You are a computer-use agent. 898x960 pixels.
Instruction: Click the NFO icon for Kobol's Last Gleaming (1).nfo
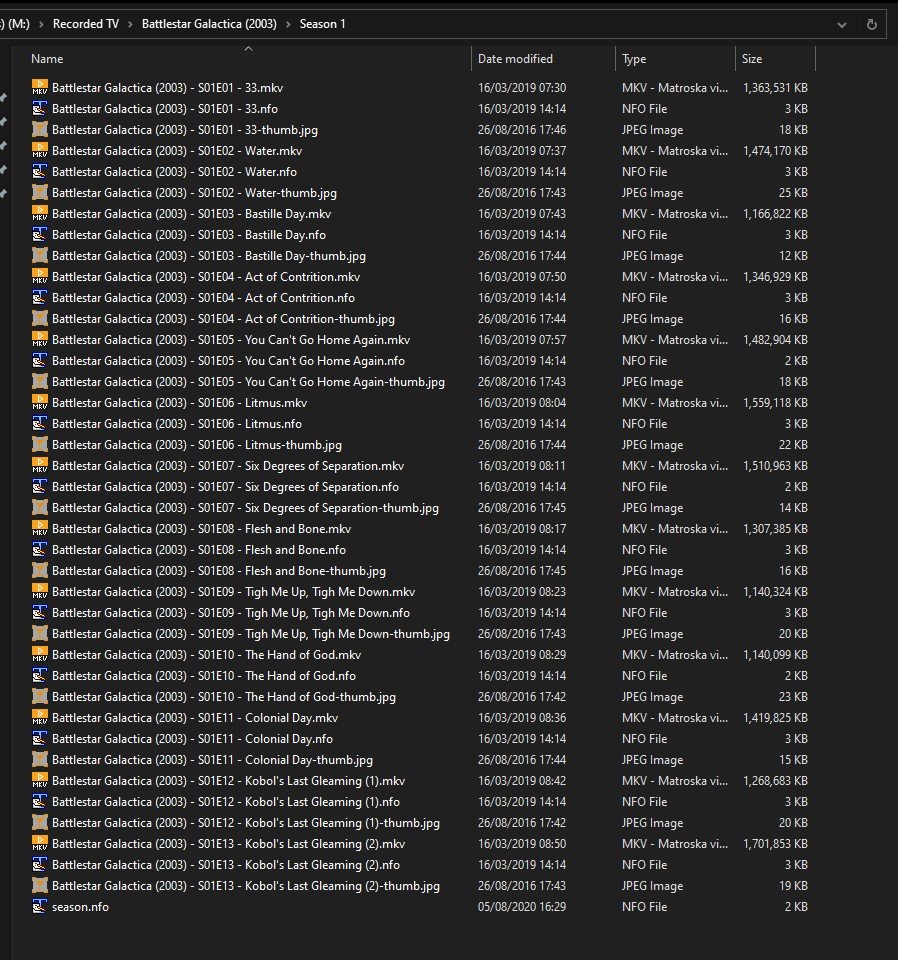coord(40,802)
